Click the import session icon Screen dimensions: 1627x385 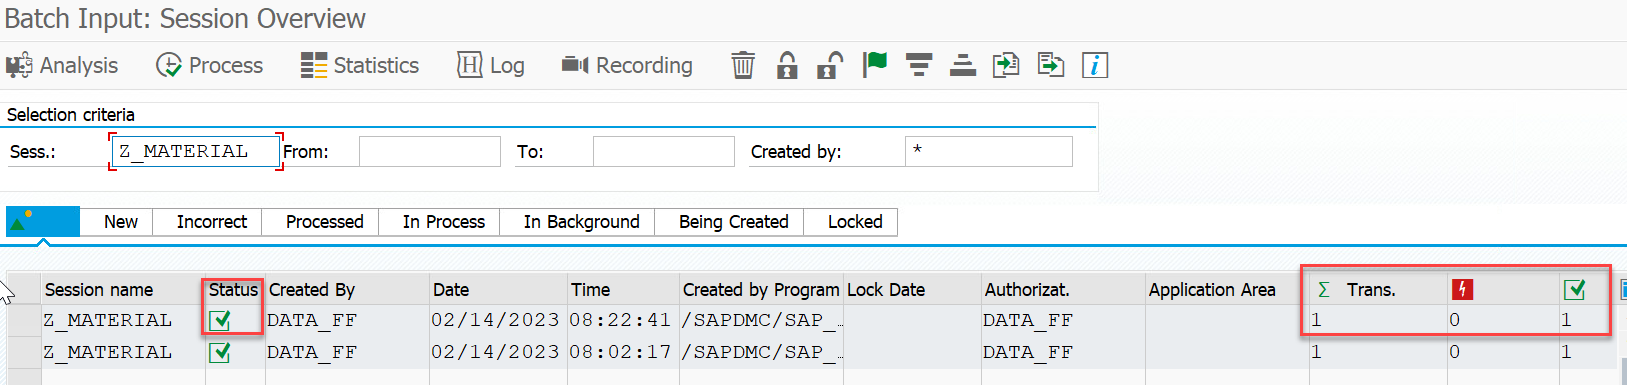point(1006,66)
